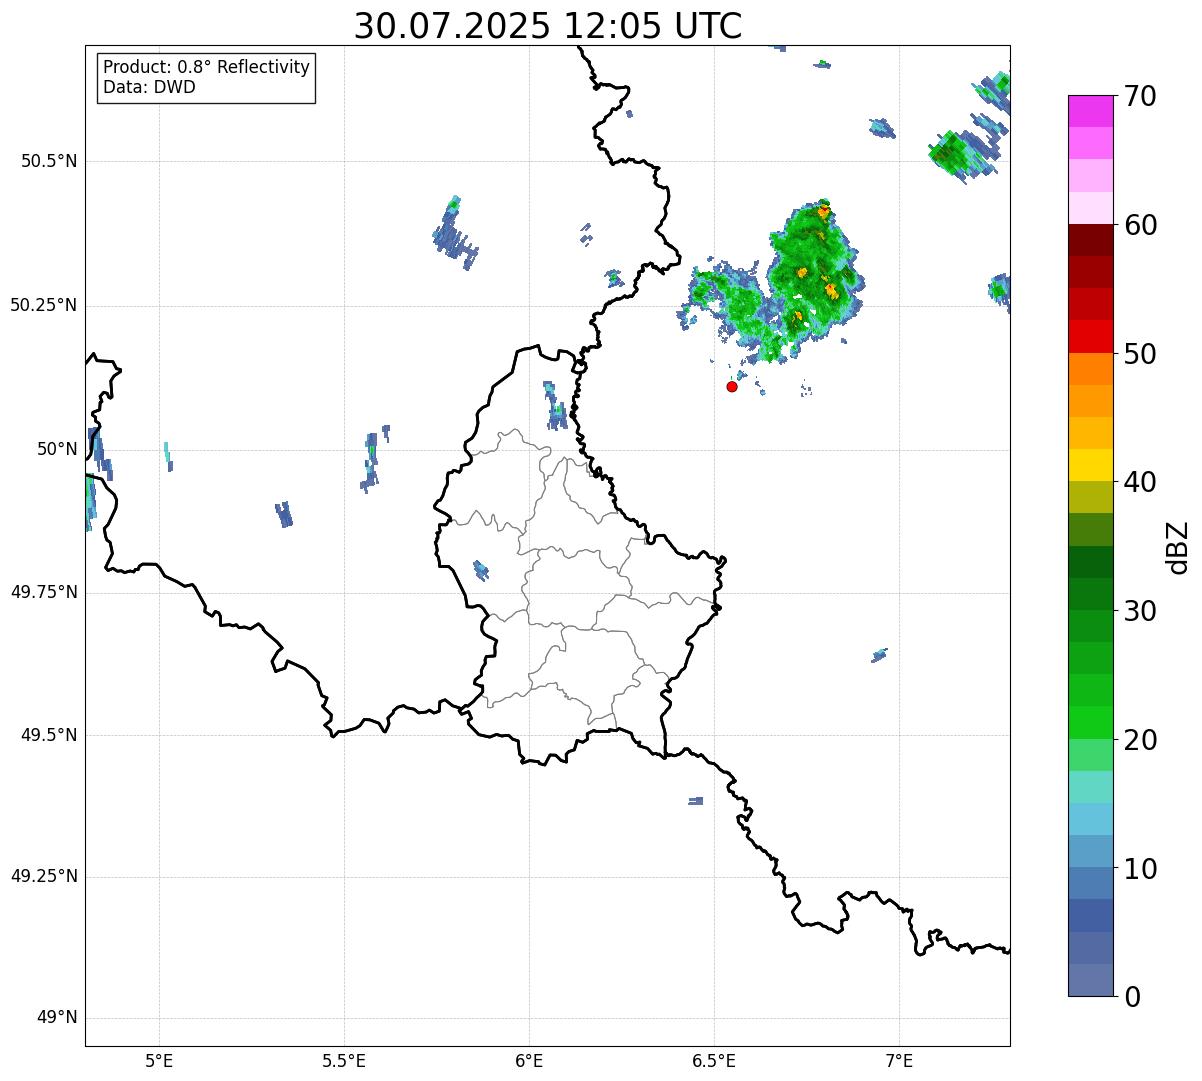Click the 50.25°N latitude label
The width and height of the screenshot is (1202, 1081).
tap(44, 306)
